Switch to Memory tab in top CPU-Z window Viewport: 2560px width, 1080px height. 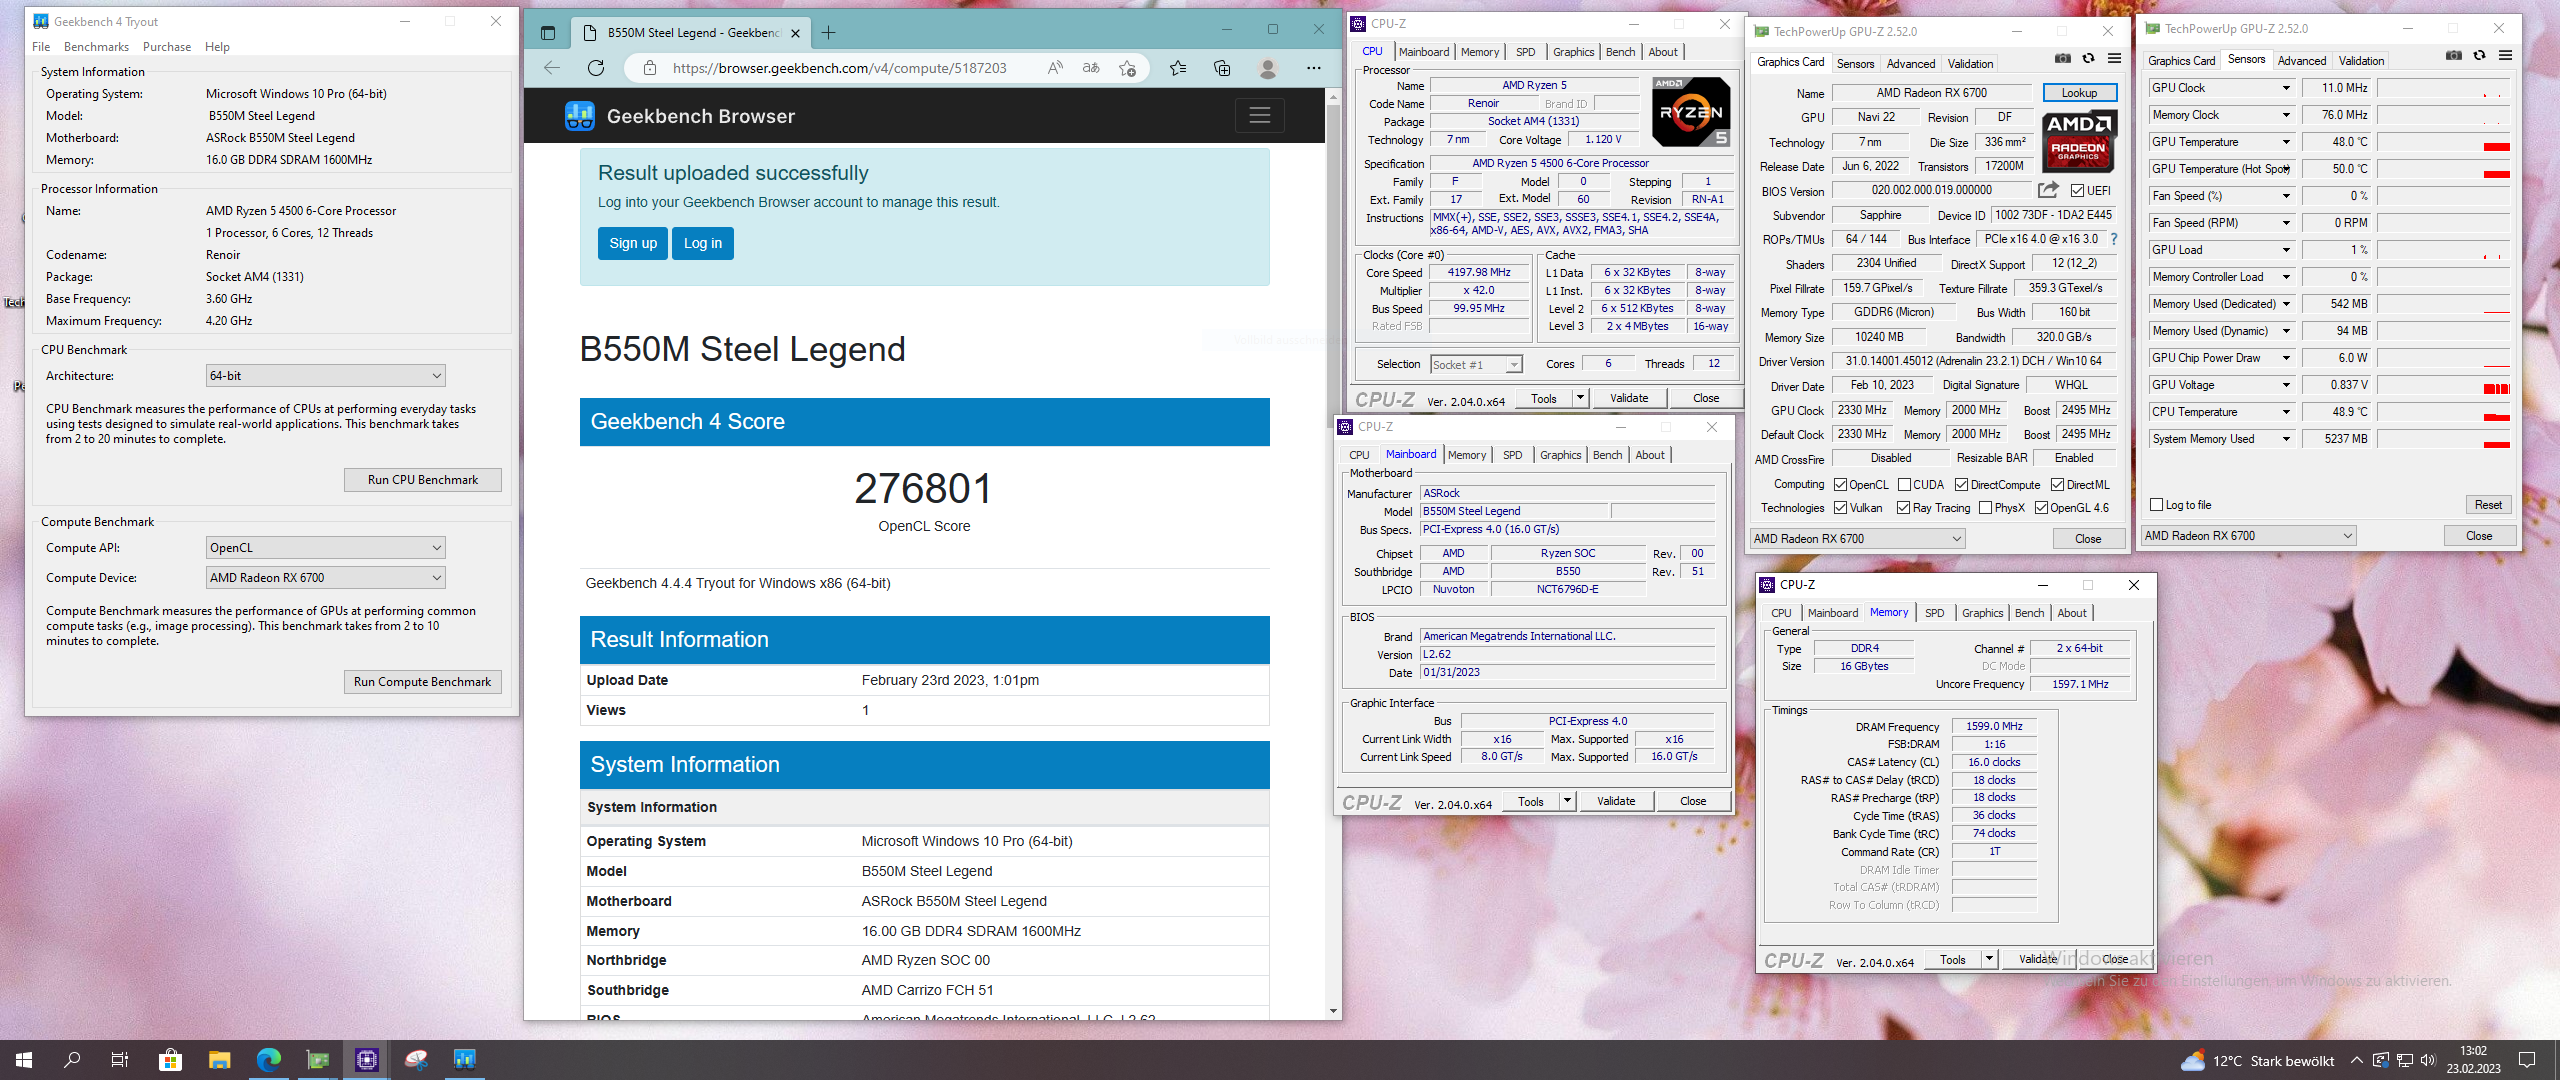click(1479, 52)
